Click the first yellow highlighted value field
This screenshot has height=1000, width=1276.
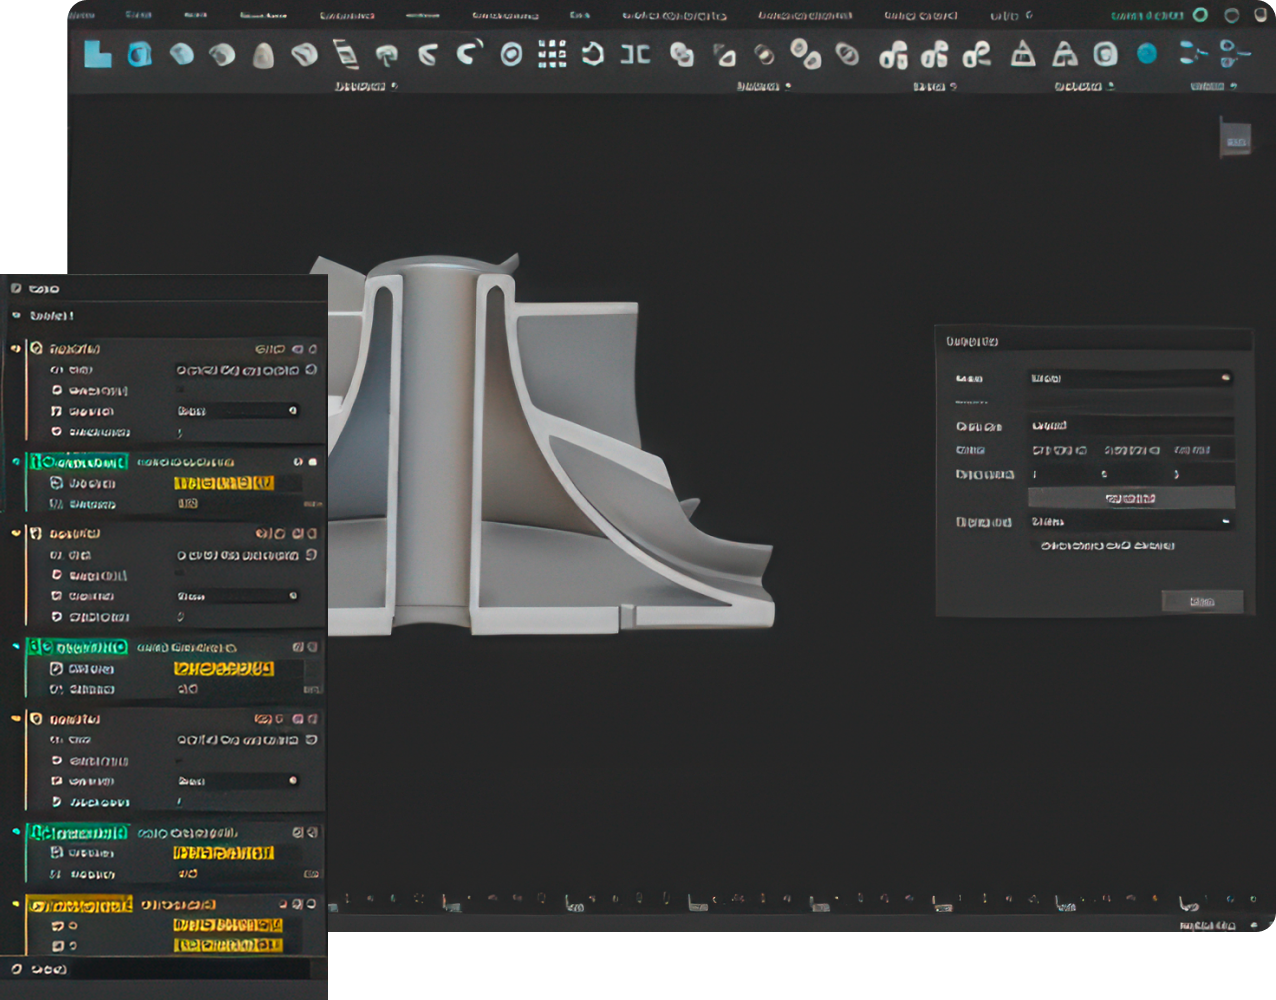click(223, 483)
